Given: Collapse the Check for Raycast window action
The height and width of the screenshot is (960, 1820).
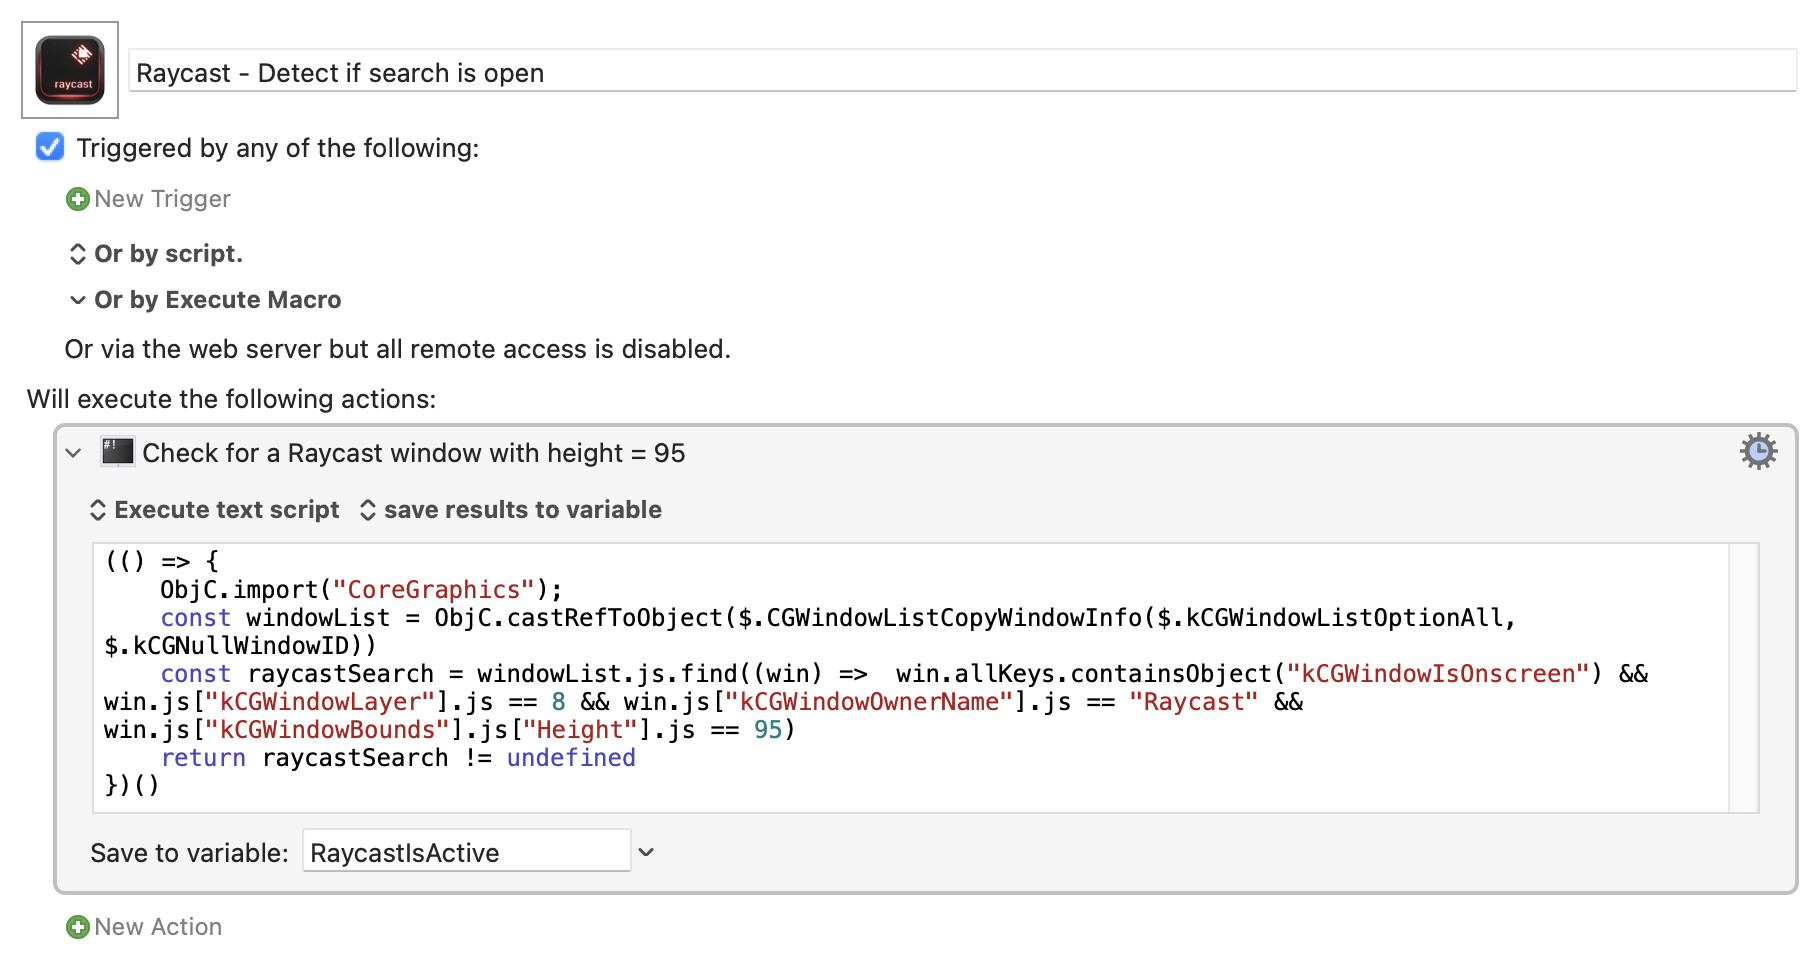Looking at the screenshot, I should click(x=73, y=453).
